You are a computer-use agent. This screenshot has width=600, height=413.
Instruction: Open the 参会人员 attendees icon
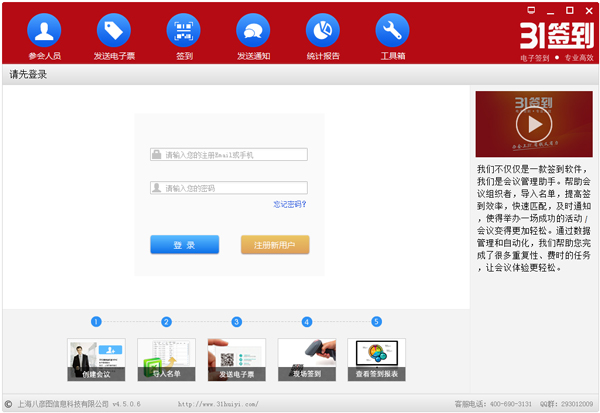44,31
